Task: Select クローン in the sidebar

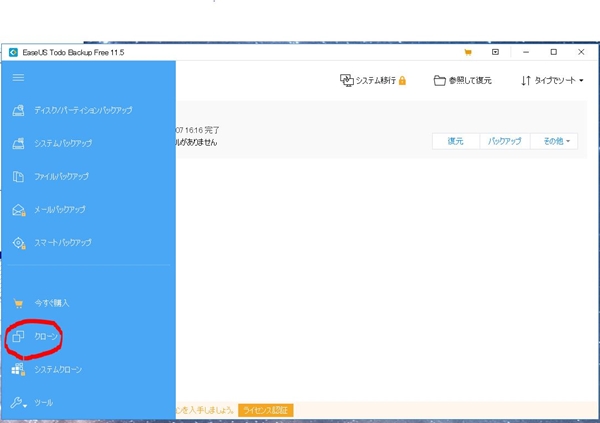Action: (46, 336)
